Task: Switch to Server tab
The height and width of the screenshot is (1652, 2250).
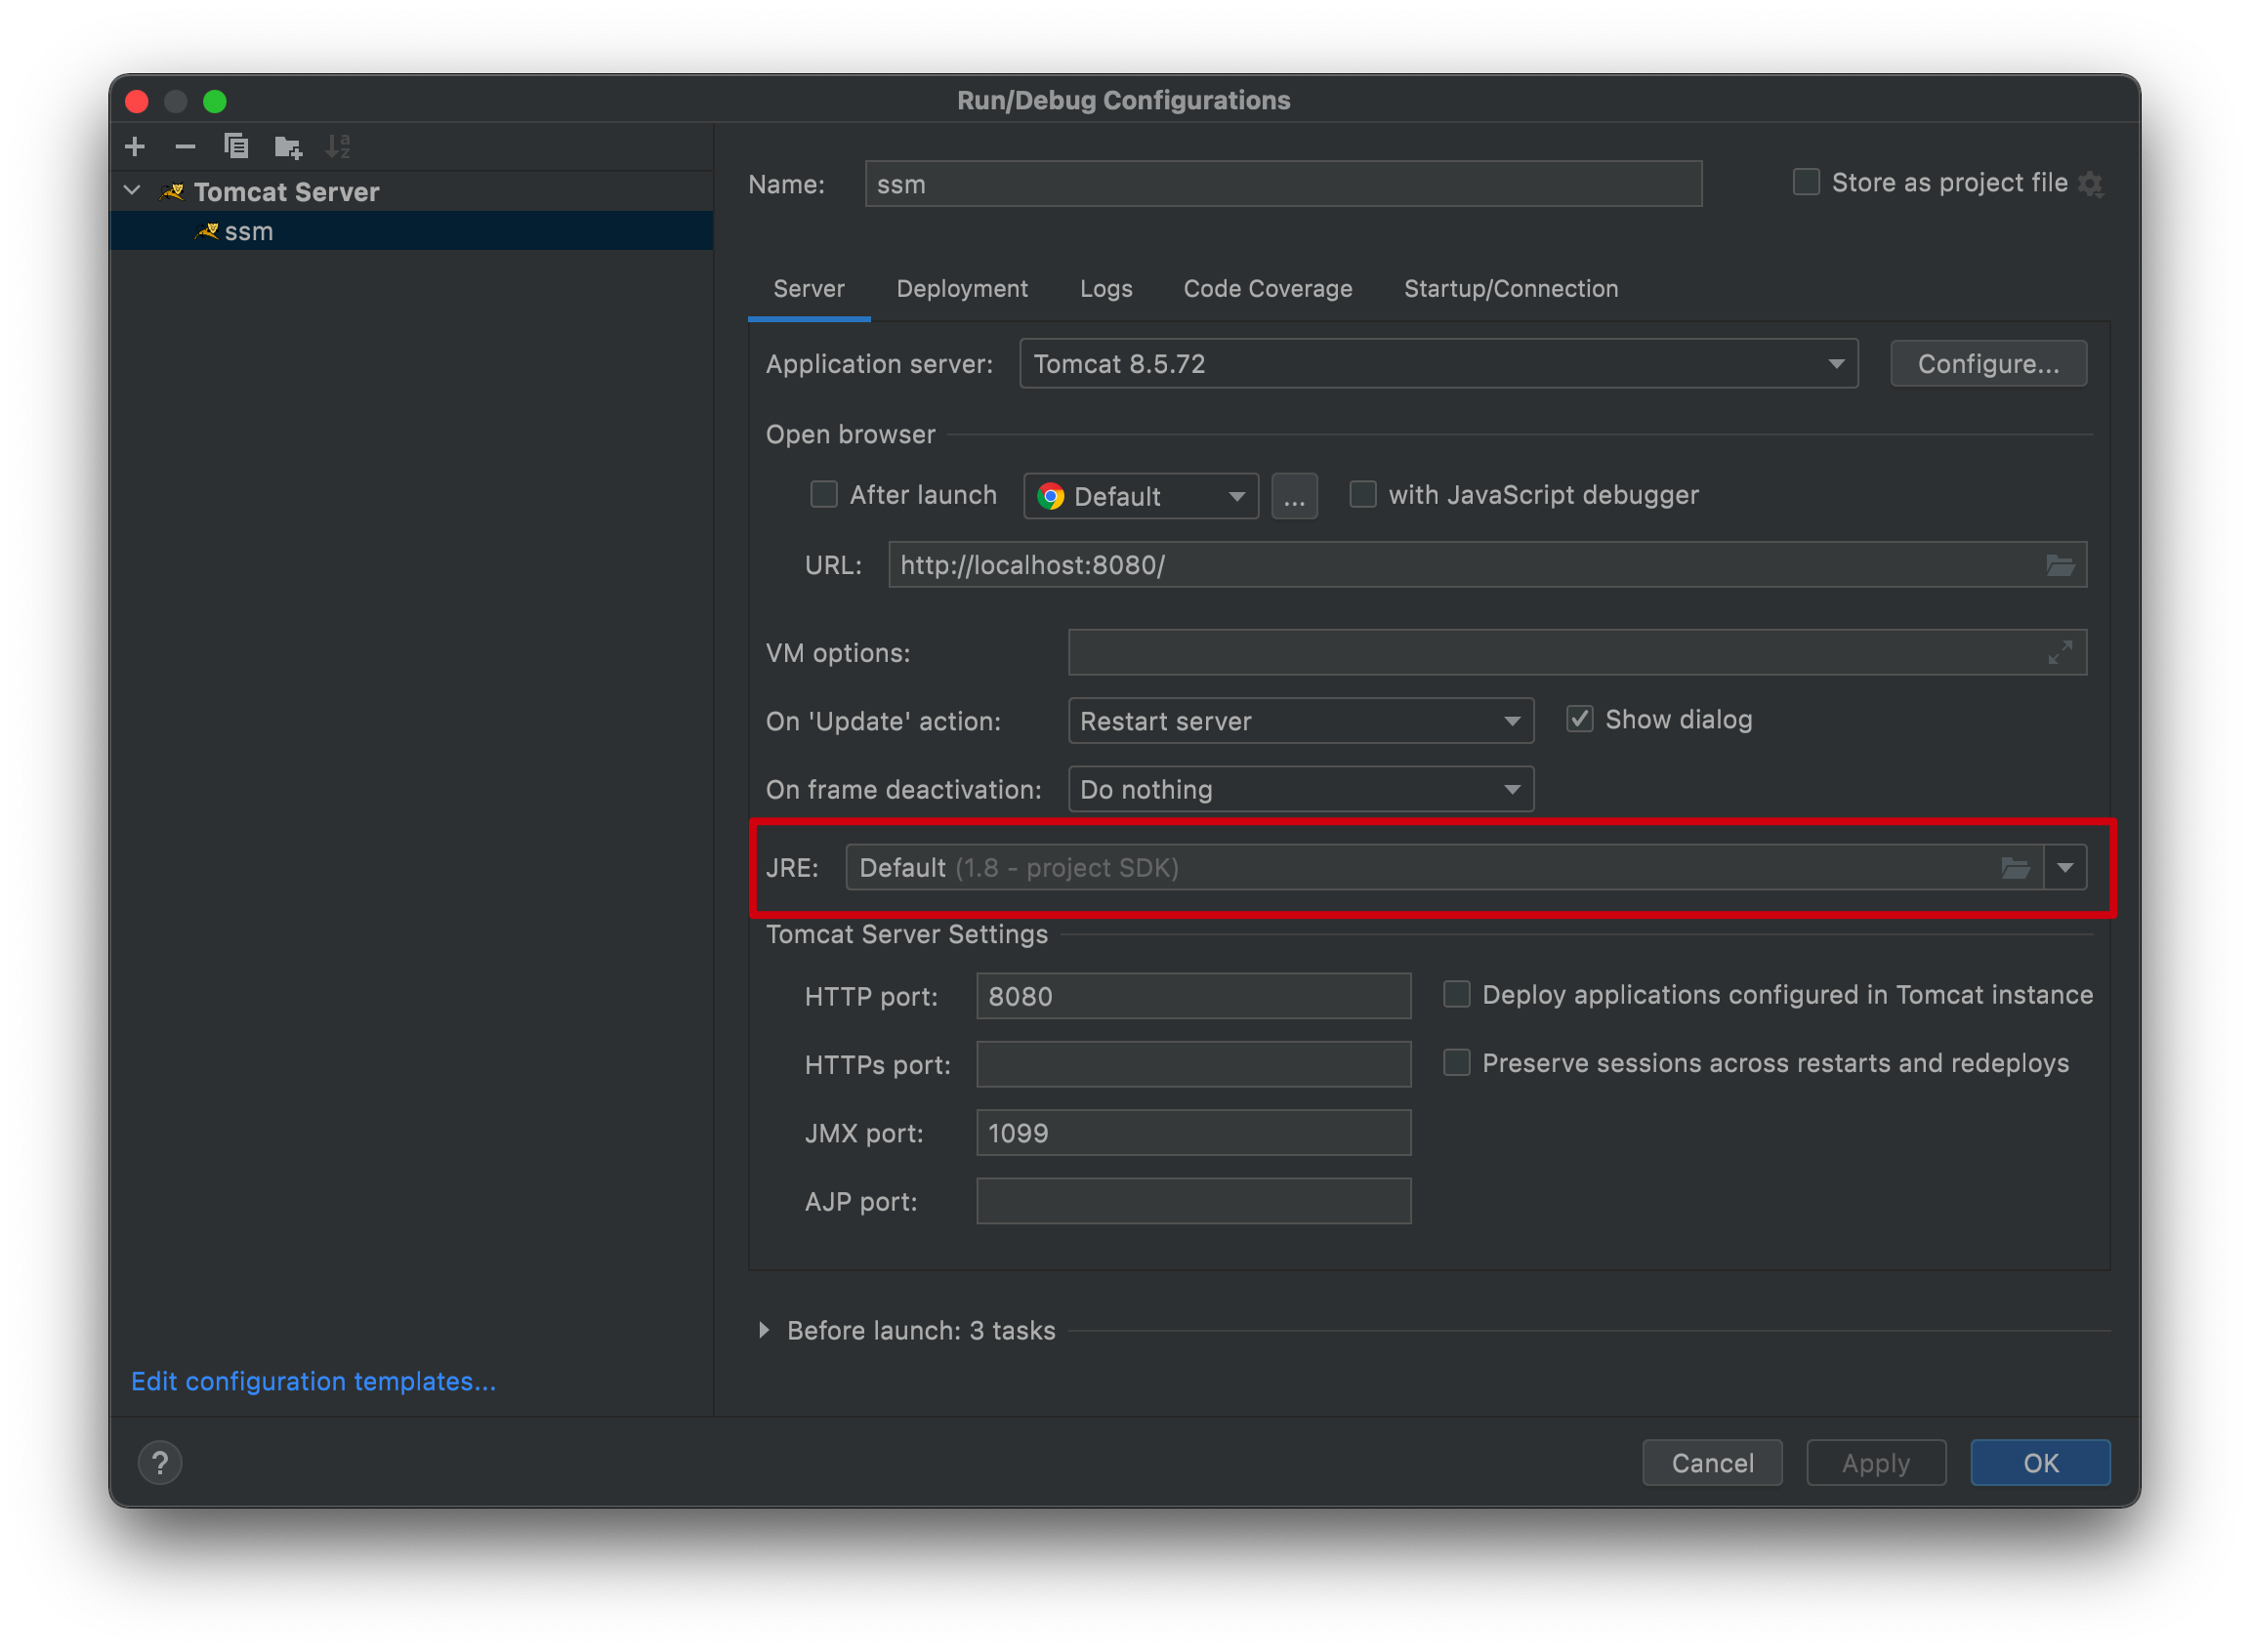Action: pos(808,289)
